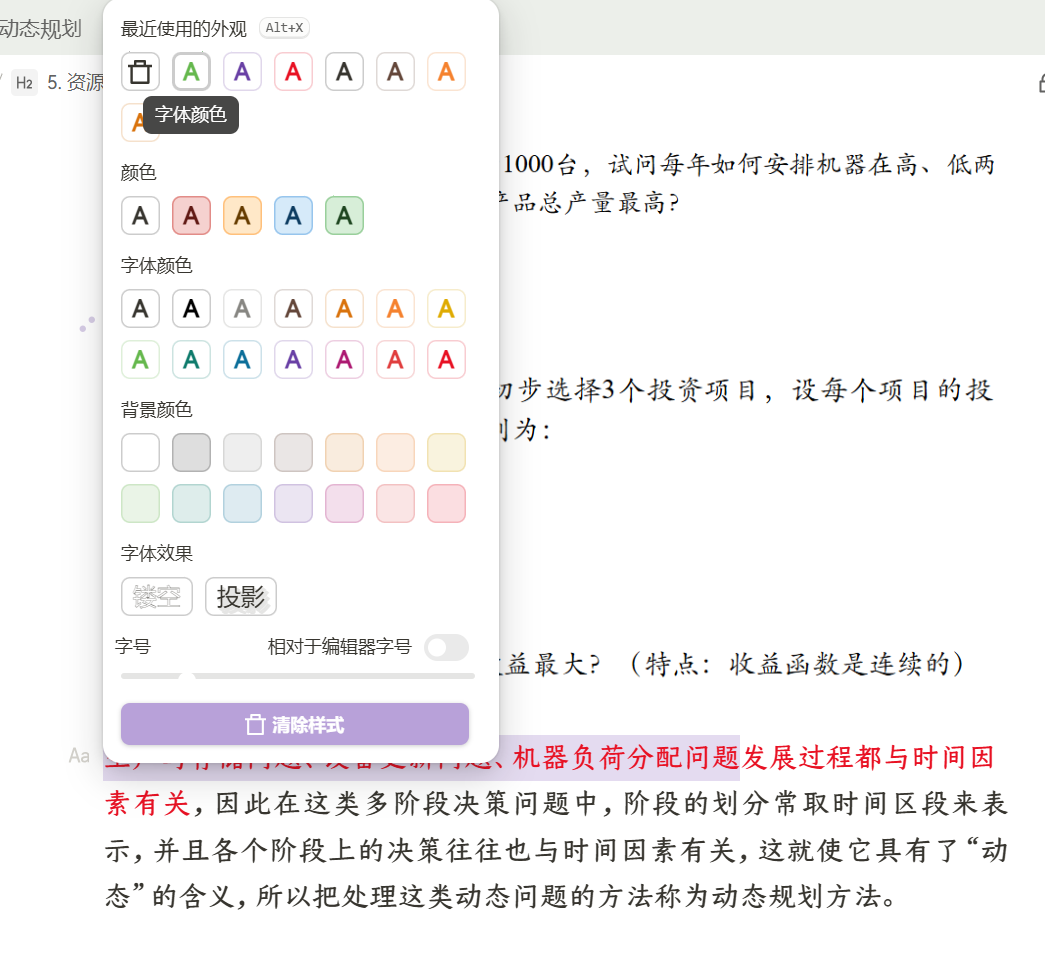Pick the white background color swatch

[x=141, y=452]
